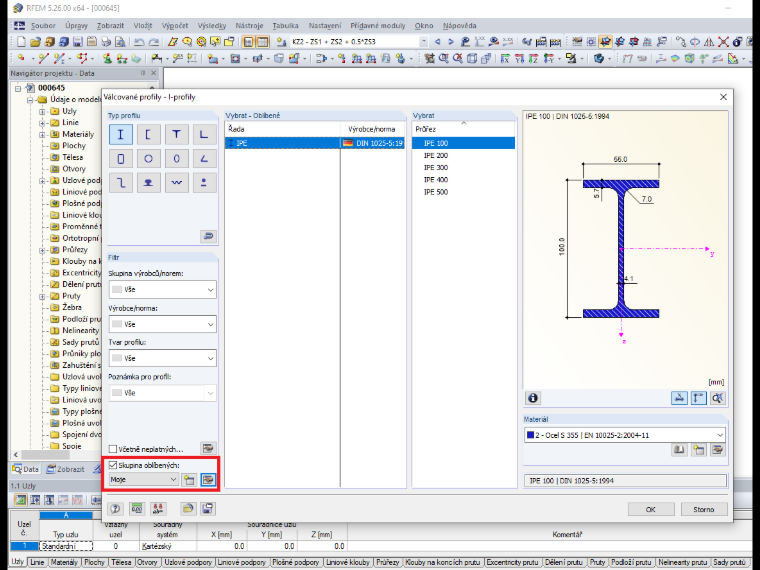Select Otvory in the navigator tree
The width and height of the screenshot is (760, 570).
[x=74, y=169]
